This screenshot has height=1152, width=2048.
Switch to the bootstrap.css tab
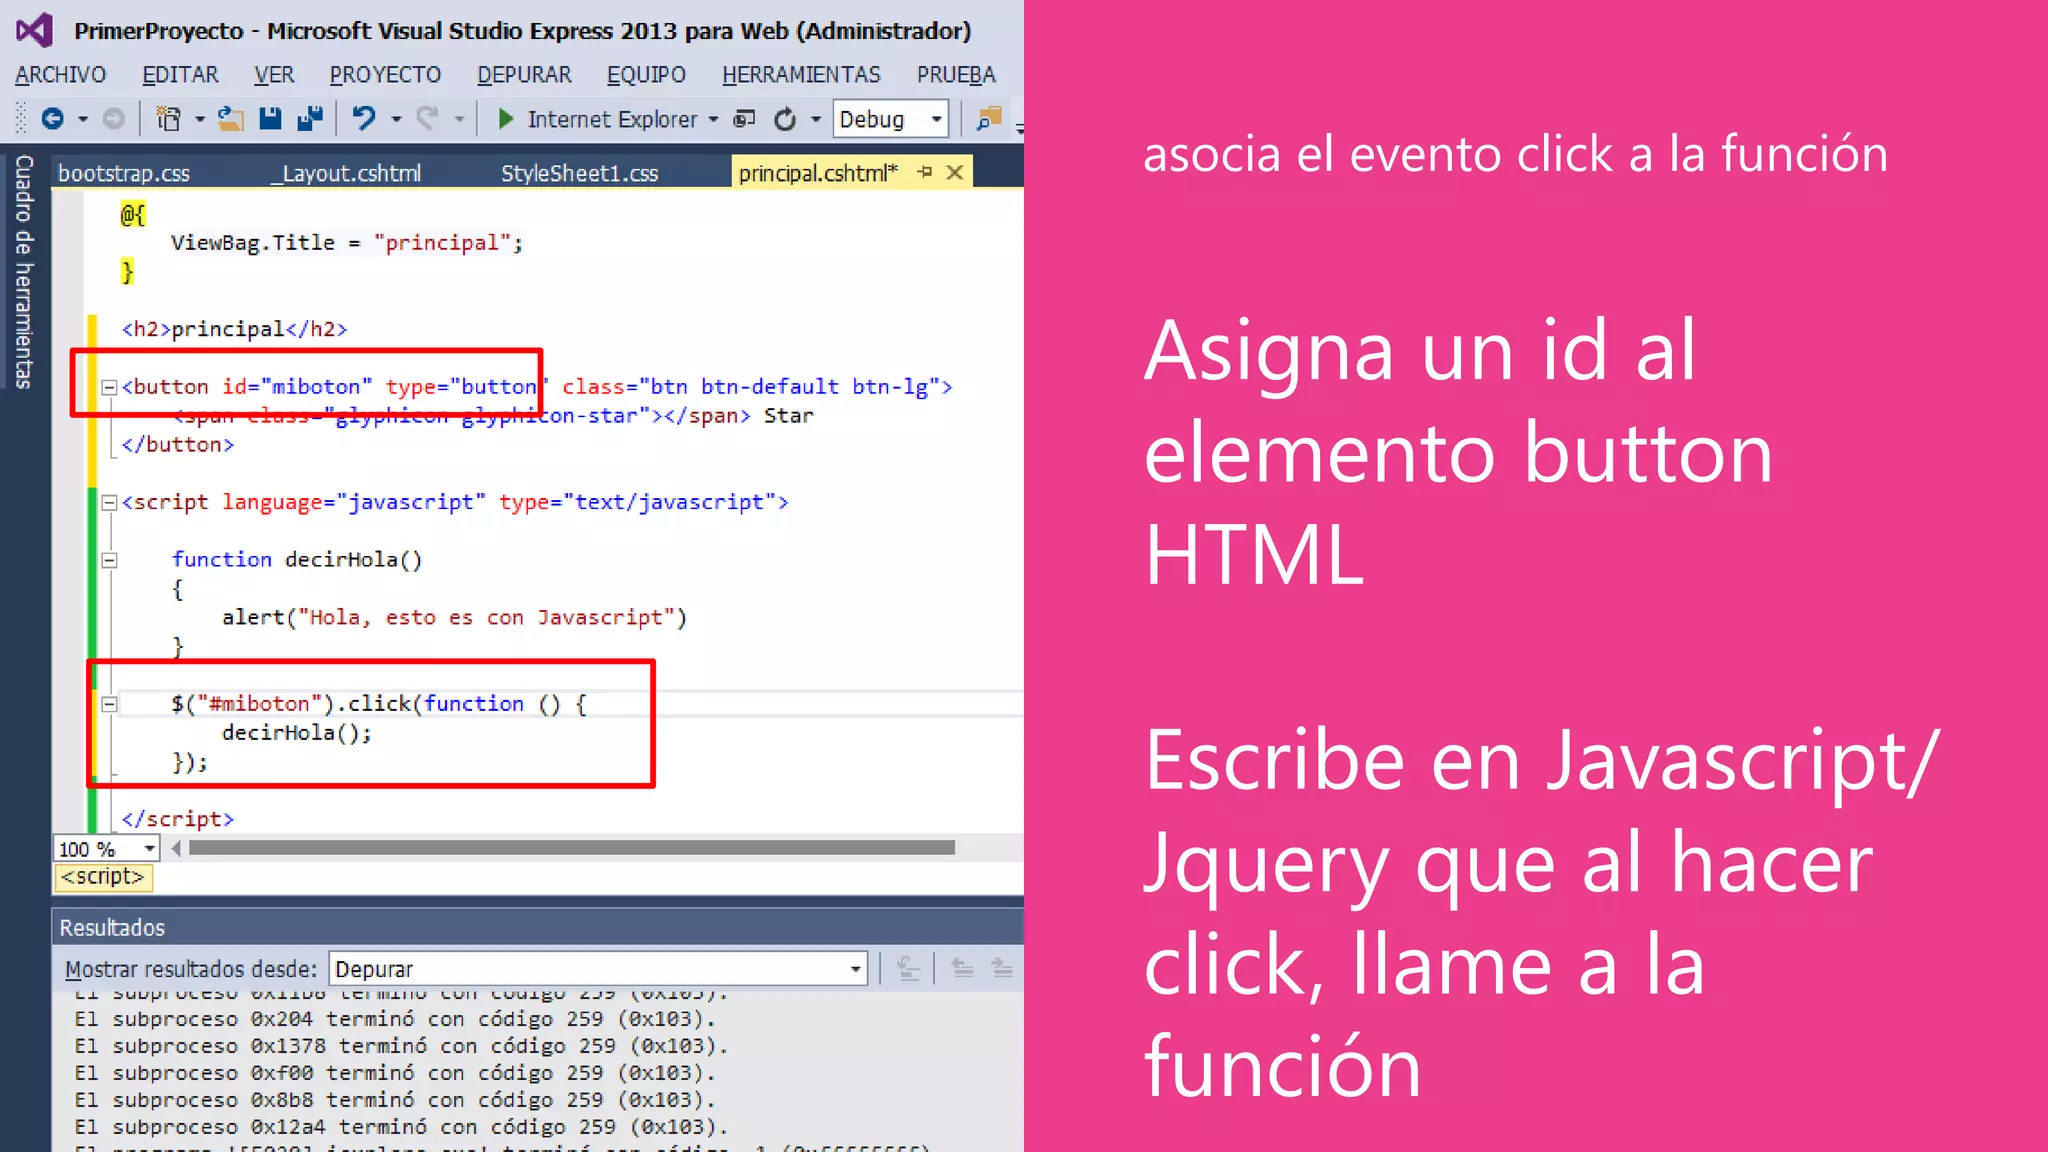tap(124, 173)
